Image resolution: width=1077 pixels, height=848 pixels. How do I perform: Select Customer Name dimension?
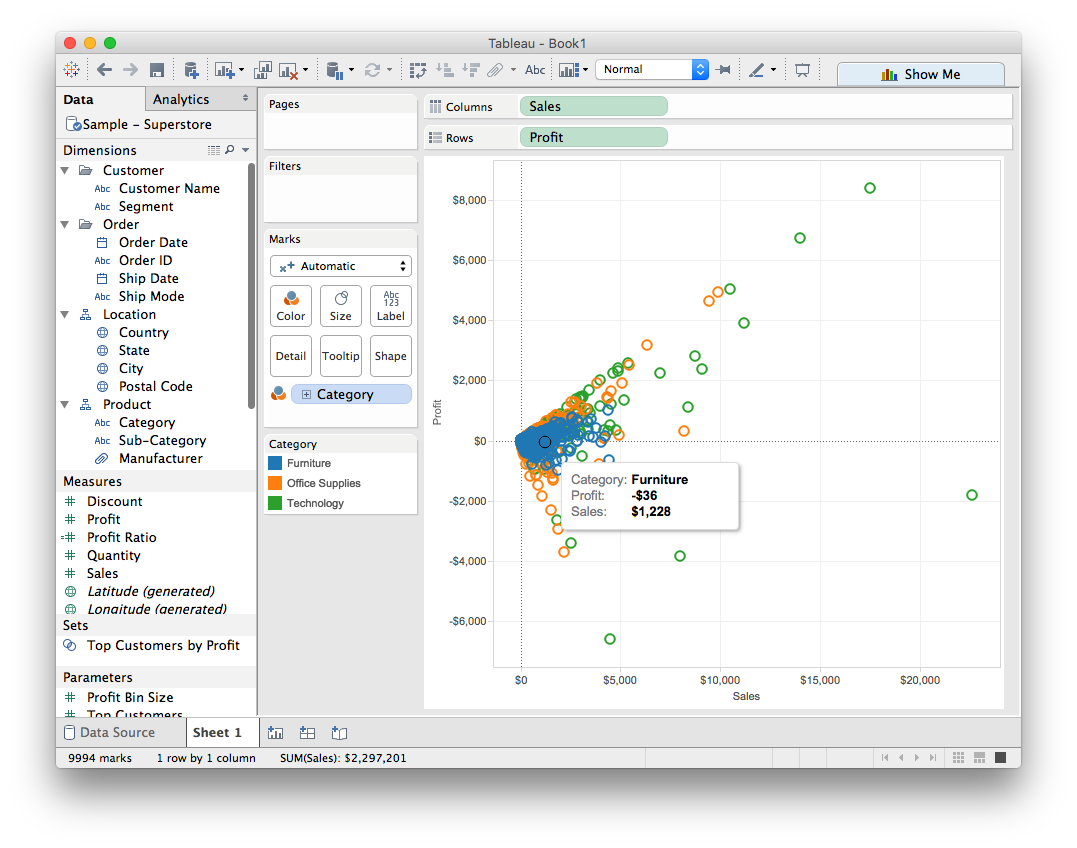[x=169, y=188]
